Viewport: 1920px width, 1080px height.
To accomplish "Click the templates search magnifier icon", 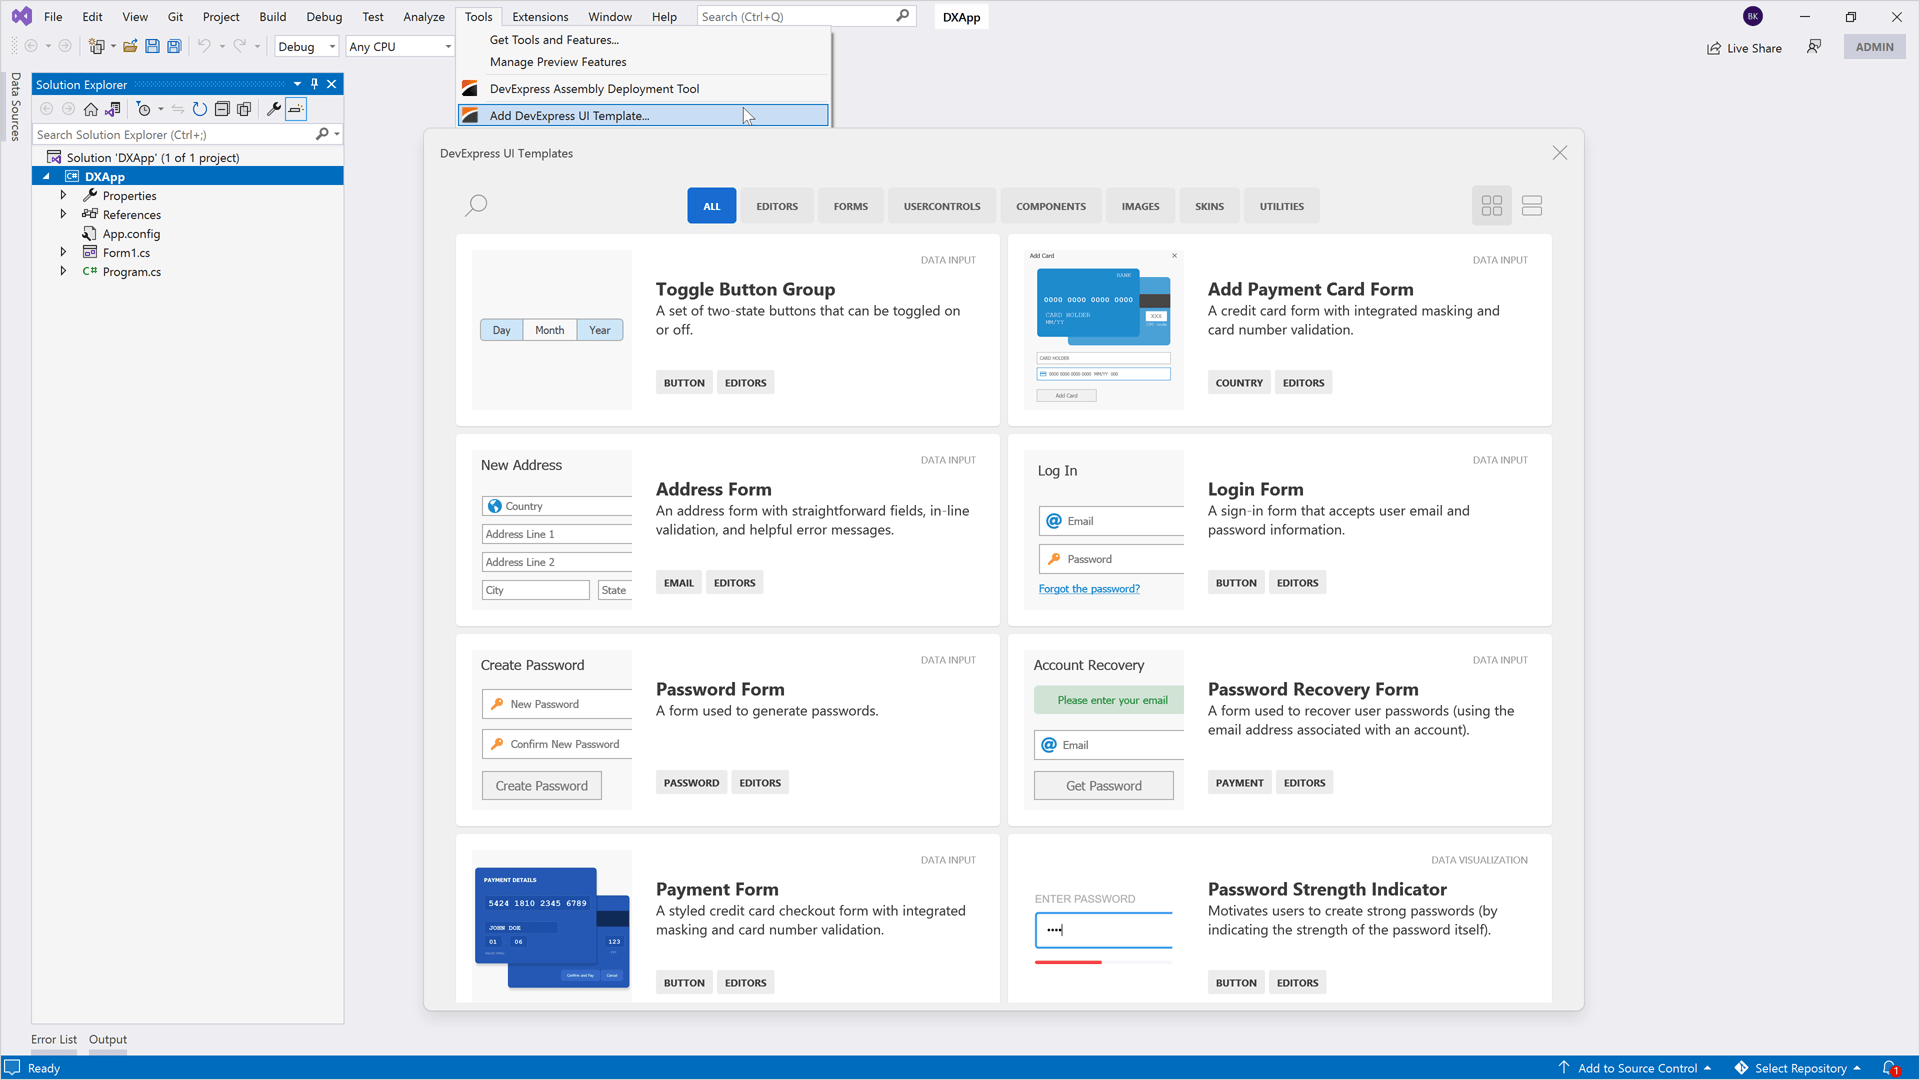I will pyautogui.click(x=476, y=205).
